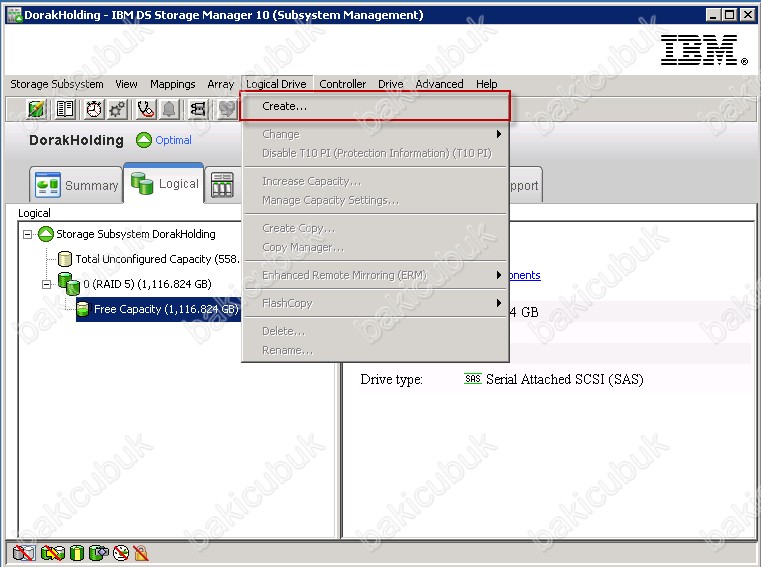Open the View menu

[126, 84]
